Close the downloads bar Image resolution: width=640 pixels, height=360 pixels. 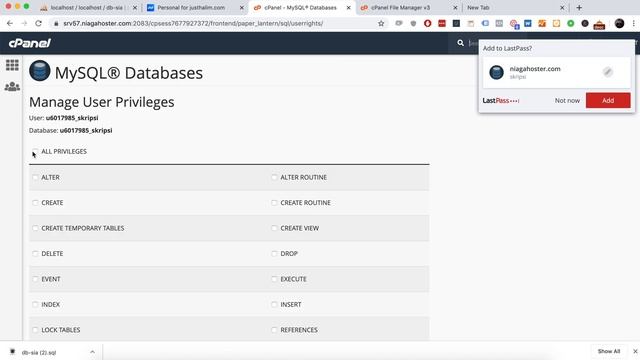click(635, 351)
